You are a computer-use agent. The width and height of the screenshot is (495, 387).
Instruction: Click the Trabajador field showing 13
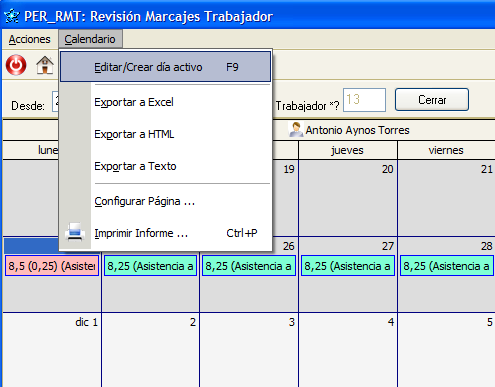click(x=364, y=100)
